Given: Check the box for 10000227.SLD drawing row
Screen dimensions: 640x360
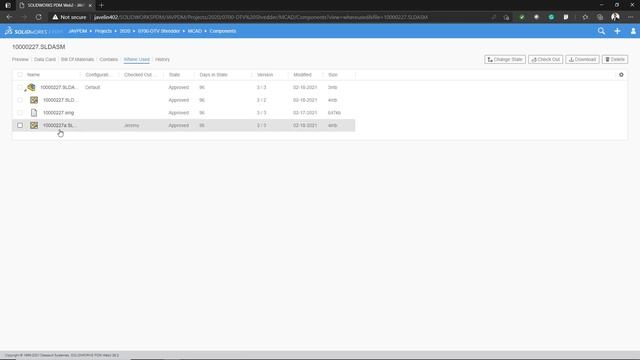Looking at the screenshot, I should pyautogui.click(x=20, y=100).
